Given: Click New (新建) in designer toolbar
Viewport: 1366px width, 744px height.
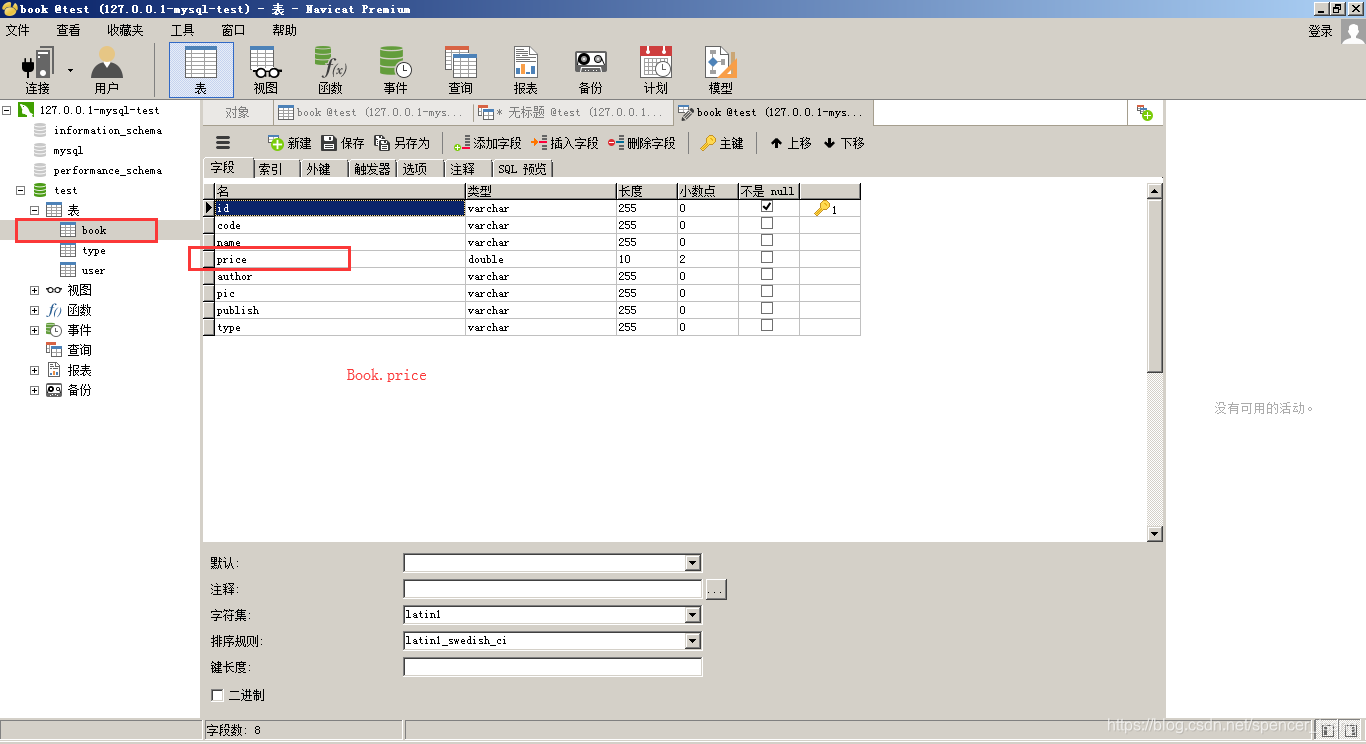Looking at the screenshot, I should coord(290,143).
